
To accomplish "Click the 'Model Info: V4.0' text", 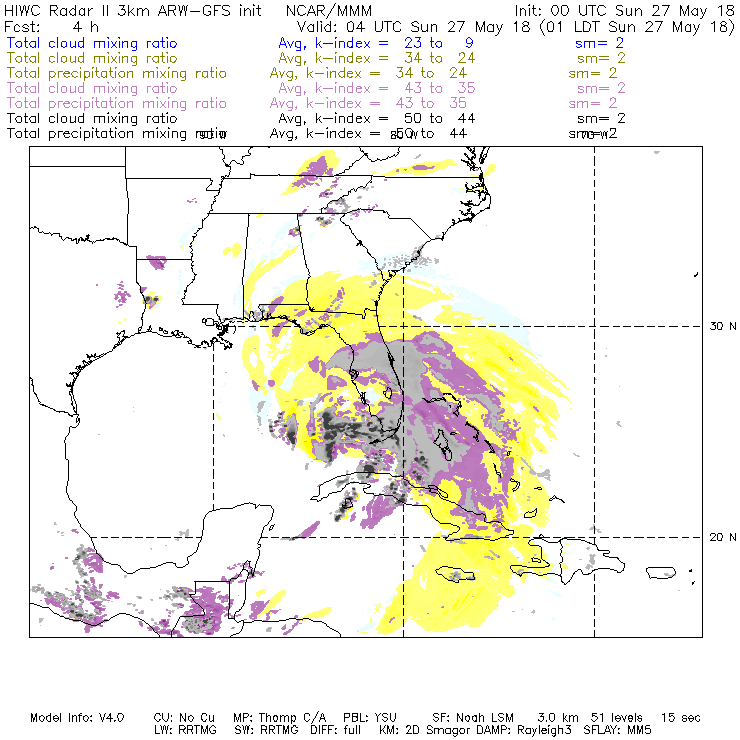I will pos(77,718).
